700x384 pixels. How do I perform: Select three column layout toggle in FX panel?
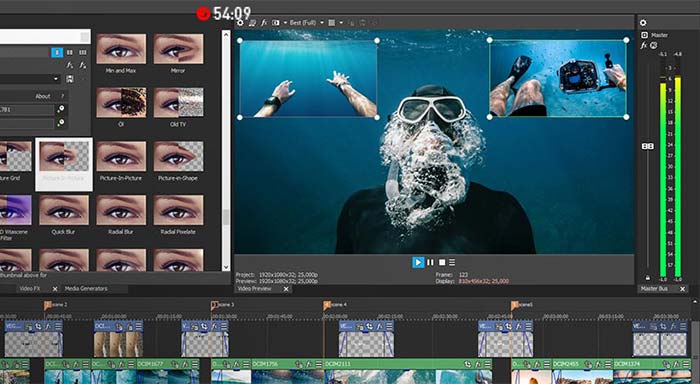click(83, 53)
